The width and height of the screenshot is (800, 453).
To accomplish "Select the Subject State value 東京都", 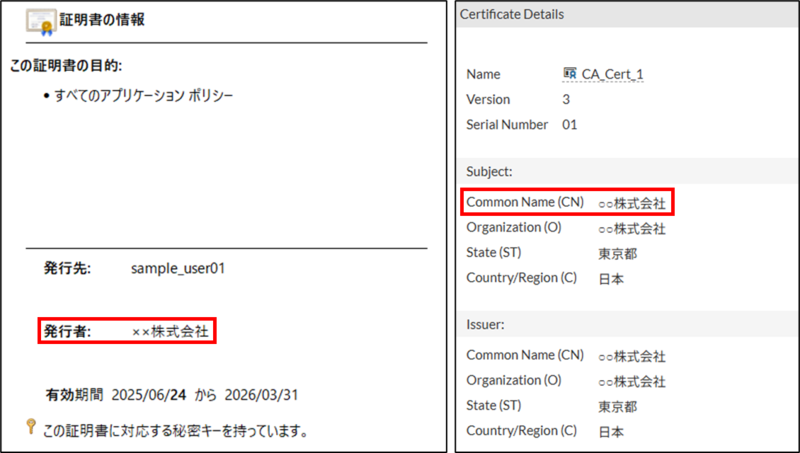I will [x=618, y=254].
